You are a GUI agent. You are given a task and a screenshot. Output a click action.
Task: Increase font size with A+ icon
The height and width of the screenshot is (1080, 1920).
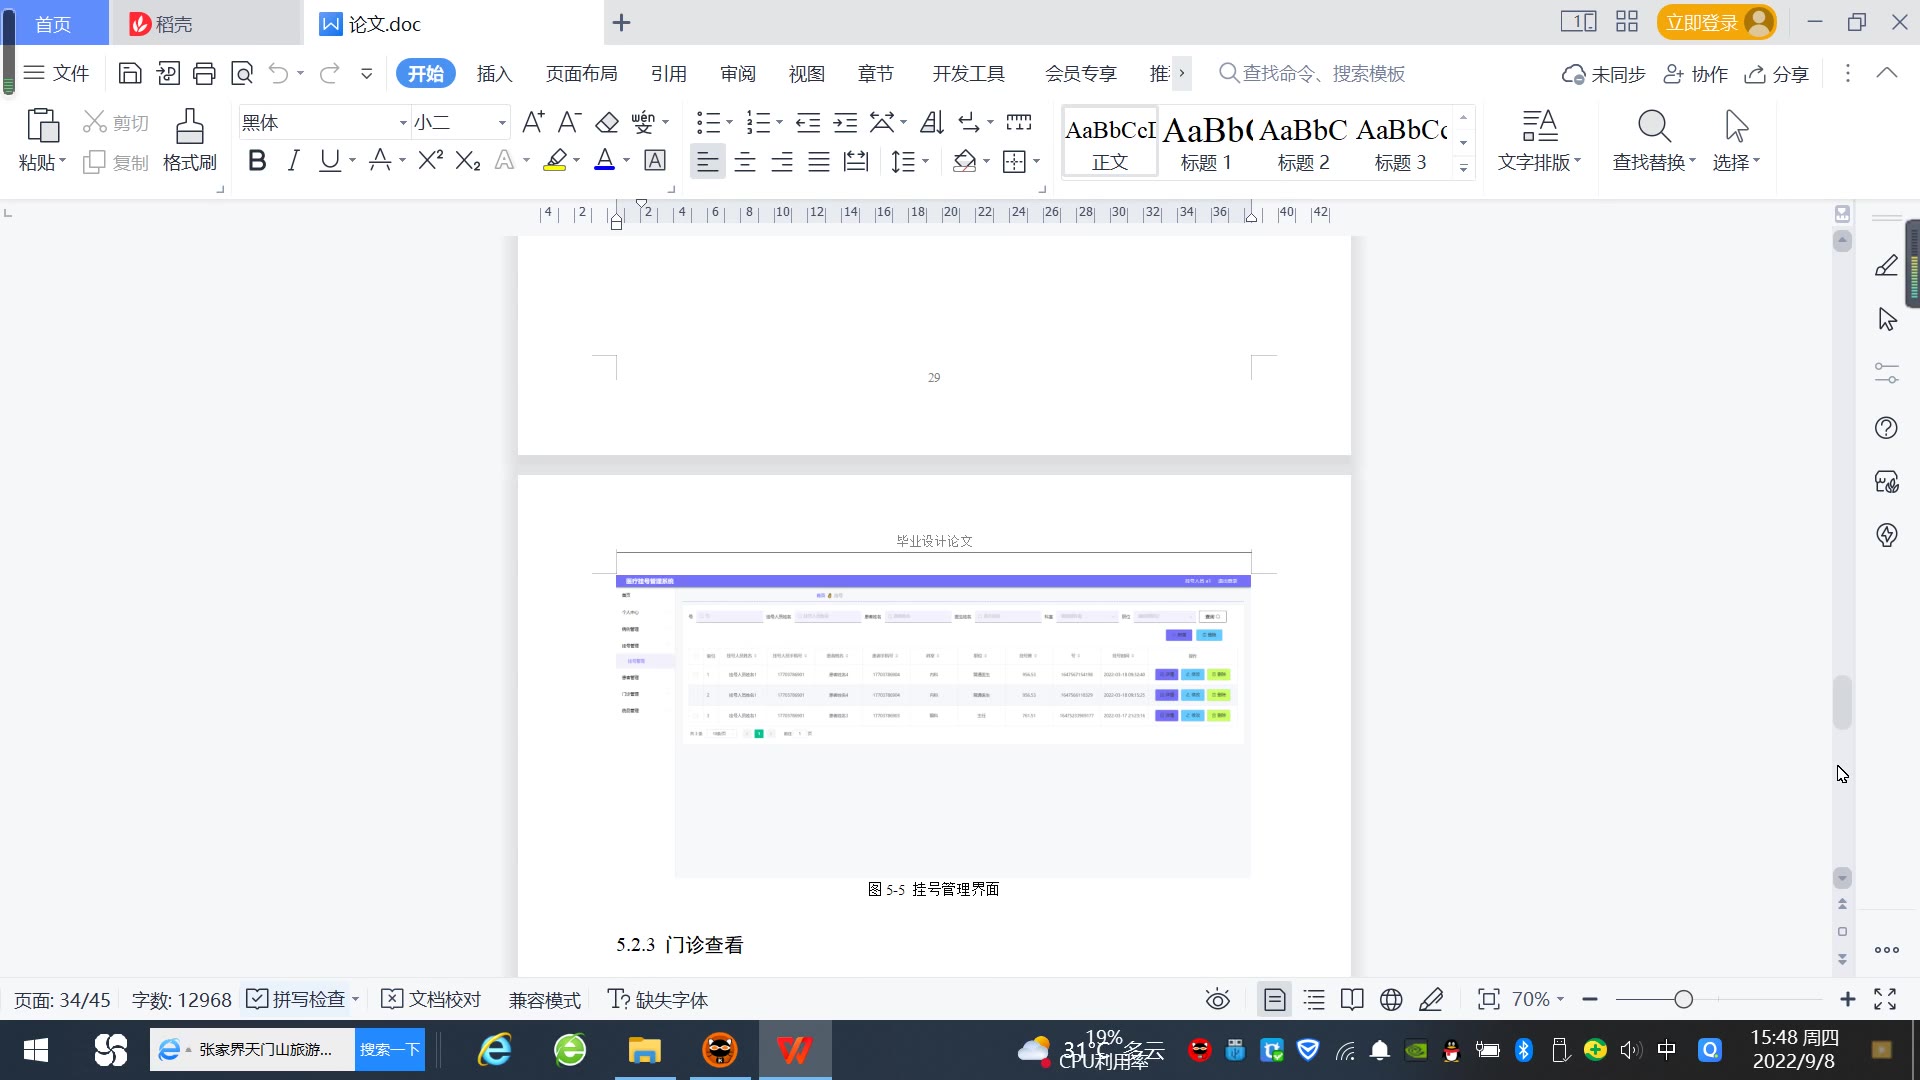(533, 122)
